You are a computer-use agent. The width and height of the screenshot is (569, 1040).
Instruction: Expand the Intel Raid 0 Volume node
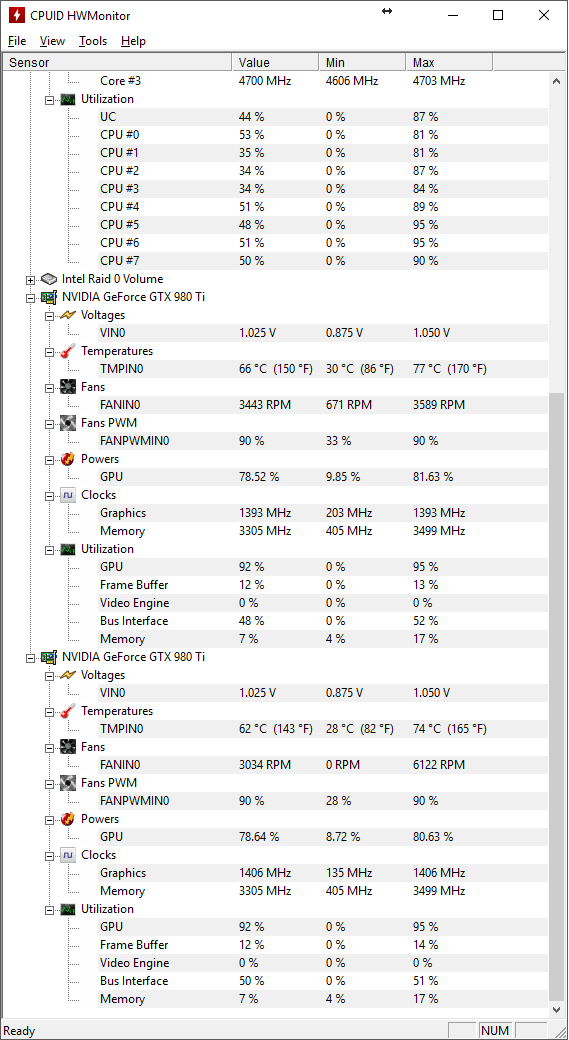pyautogui.click(x=31, y=280)
